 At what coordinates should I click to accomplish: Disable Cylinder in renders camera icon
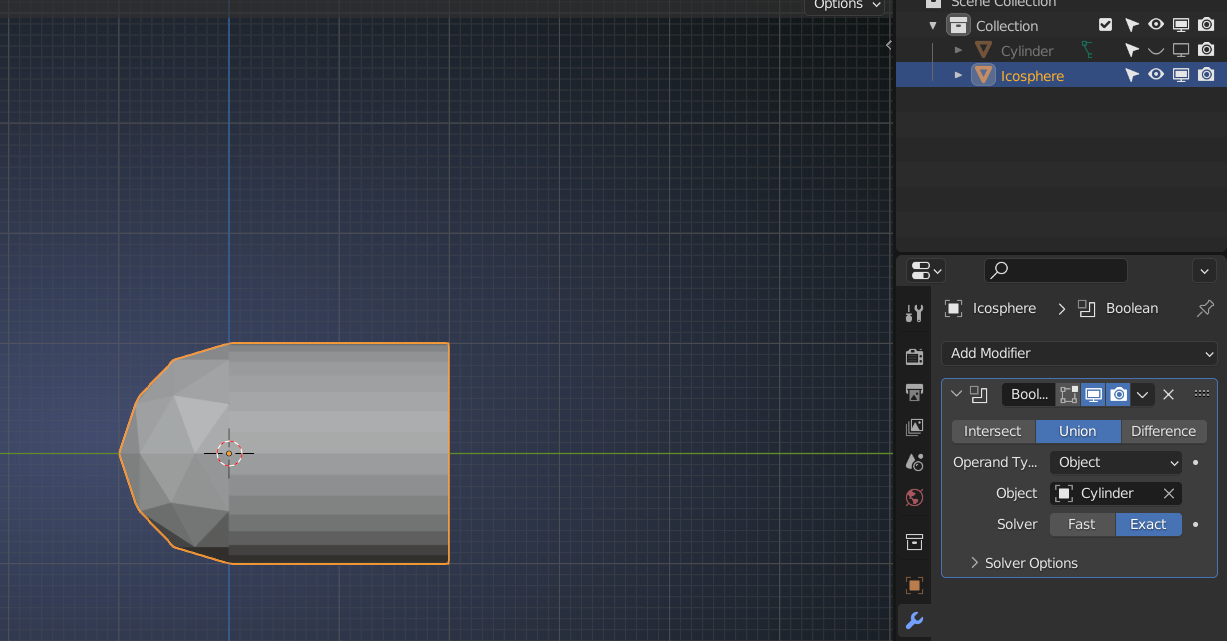click(1206, 50)
